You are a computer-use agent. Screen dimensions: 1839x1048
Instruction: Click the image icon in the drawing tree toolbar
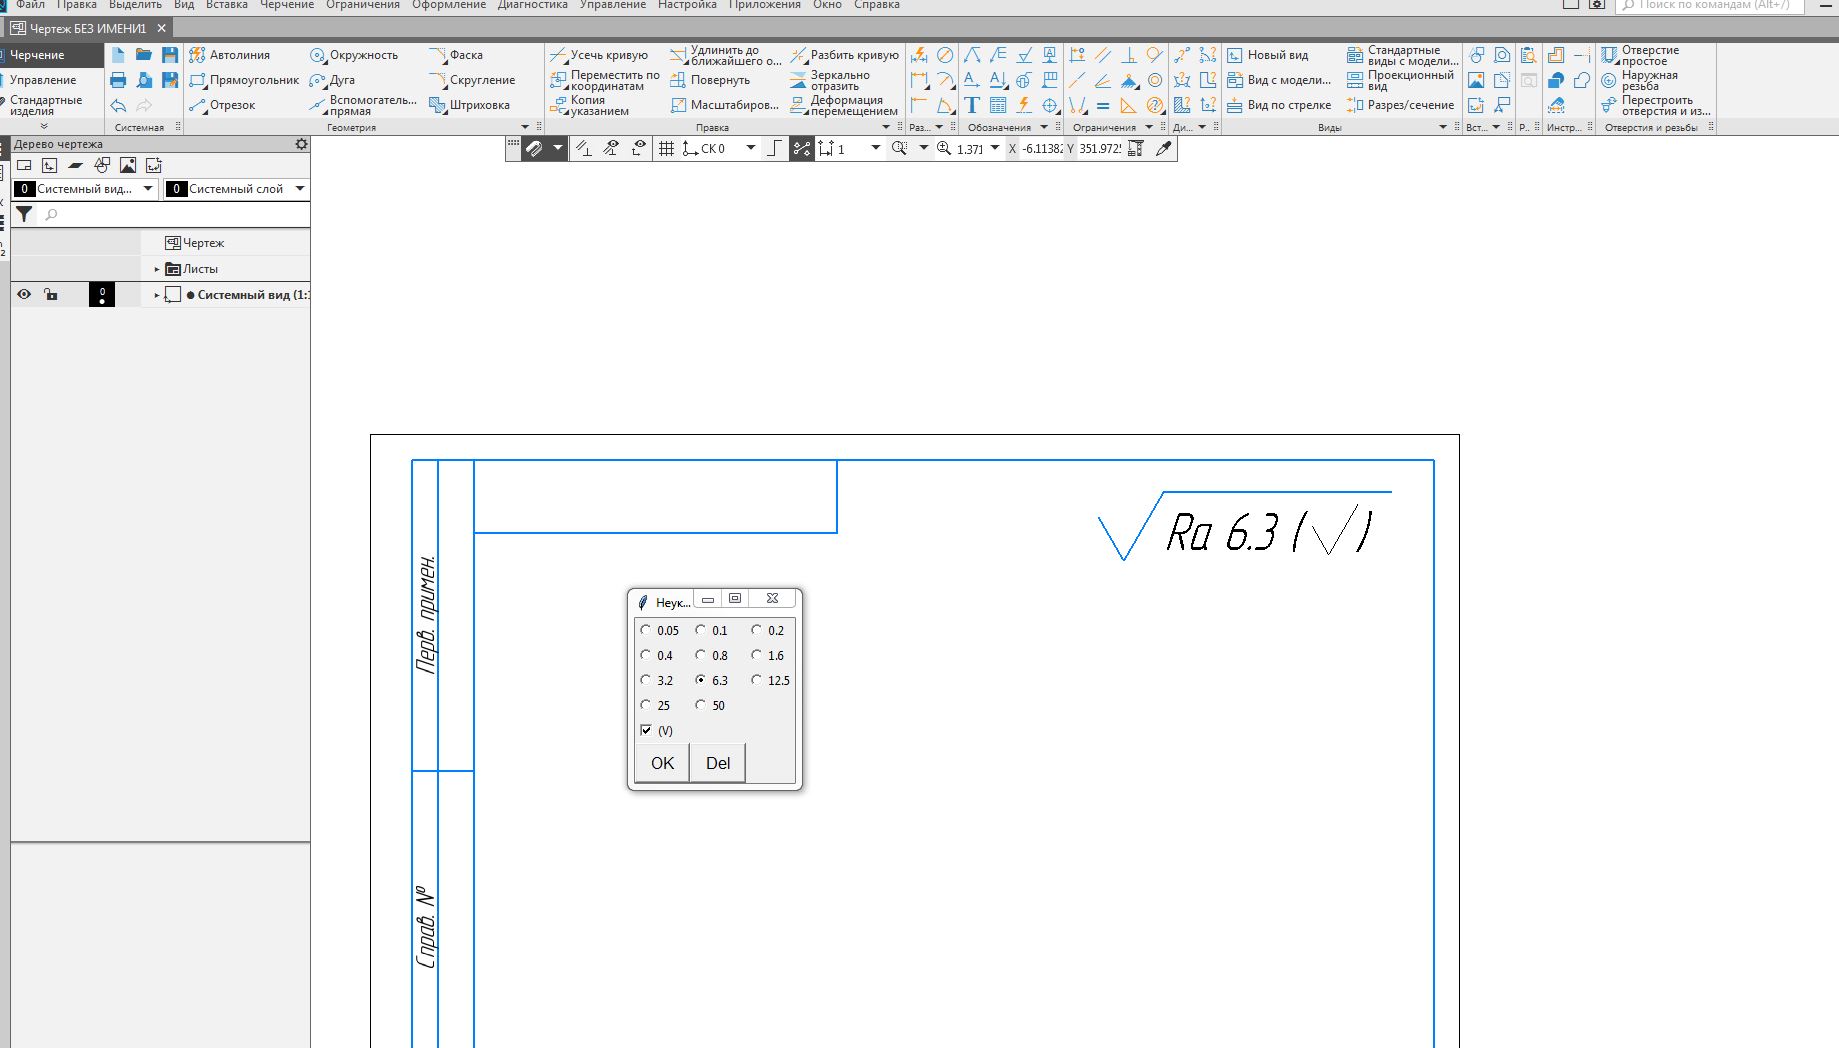click(128, 165)
